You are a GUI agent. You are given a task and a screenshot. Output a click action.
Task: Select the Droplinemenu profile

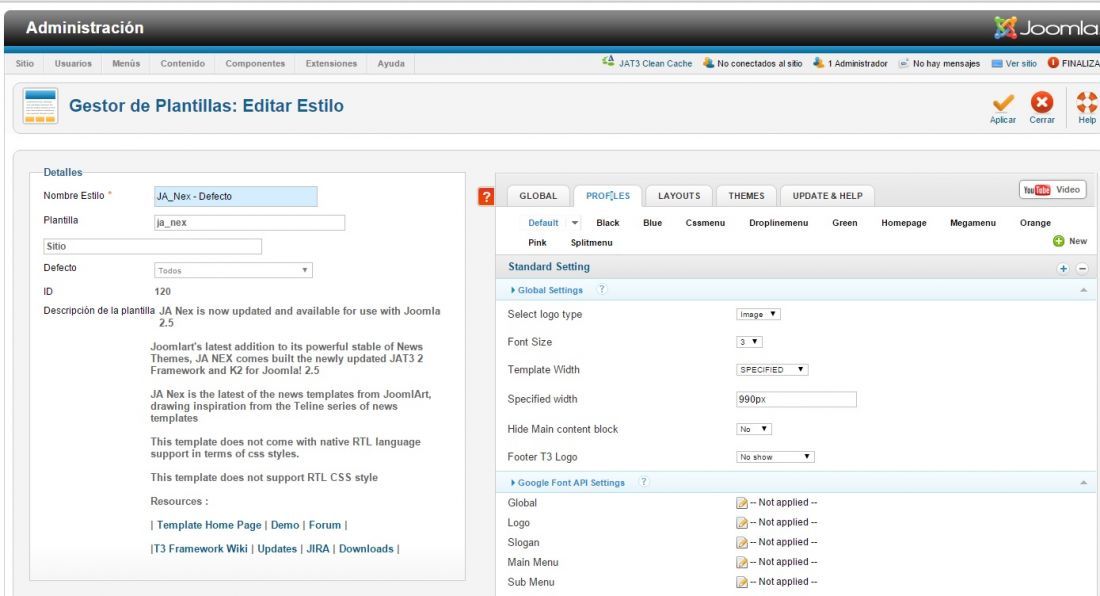click(x=778, y=223)
